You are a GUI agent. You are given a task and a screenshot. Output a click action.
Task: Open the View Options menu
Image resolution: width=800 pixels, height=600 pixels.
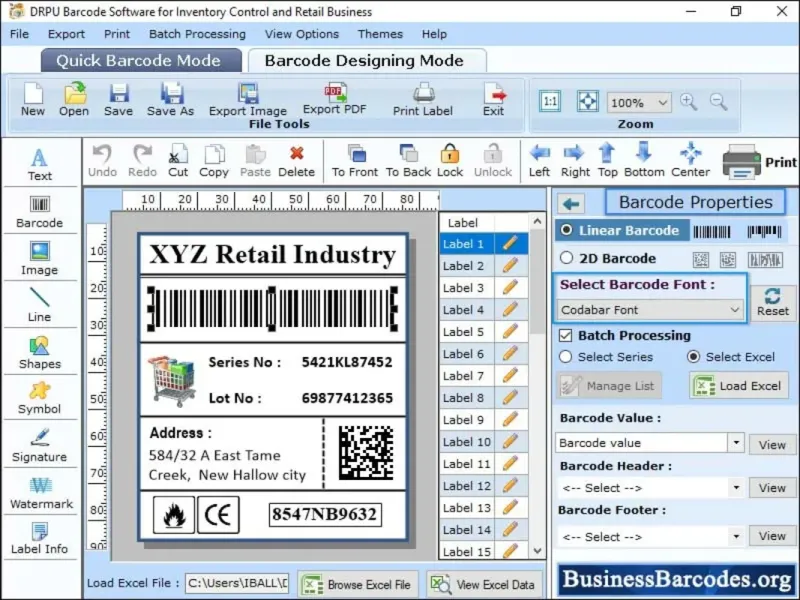302,34
